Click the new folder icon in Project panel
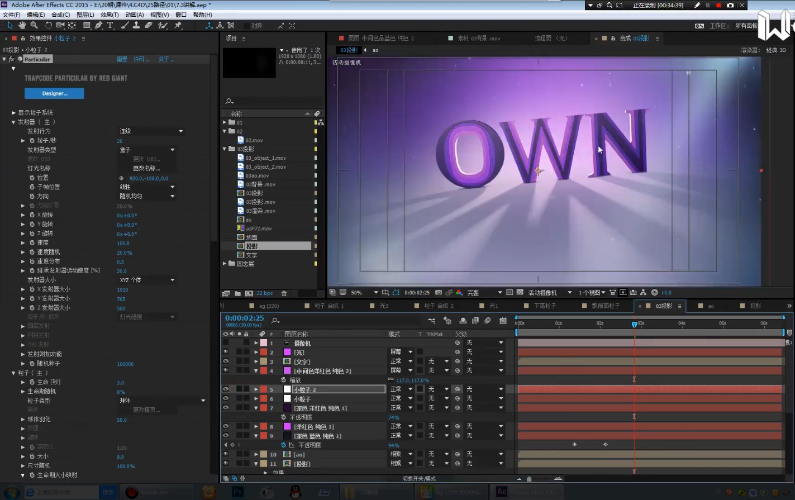The width and height of the screenshot is (795, 500). coord(239,292)
